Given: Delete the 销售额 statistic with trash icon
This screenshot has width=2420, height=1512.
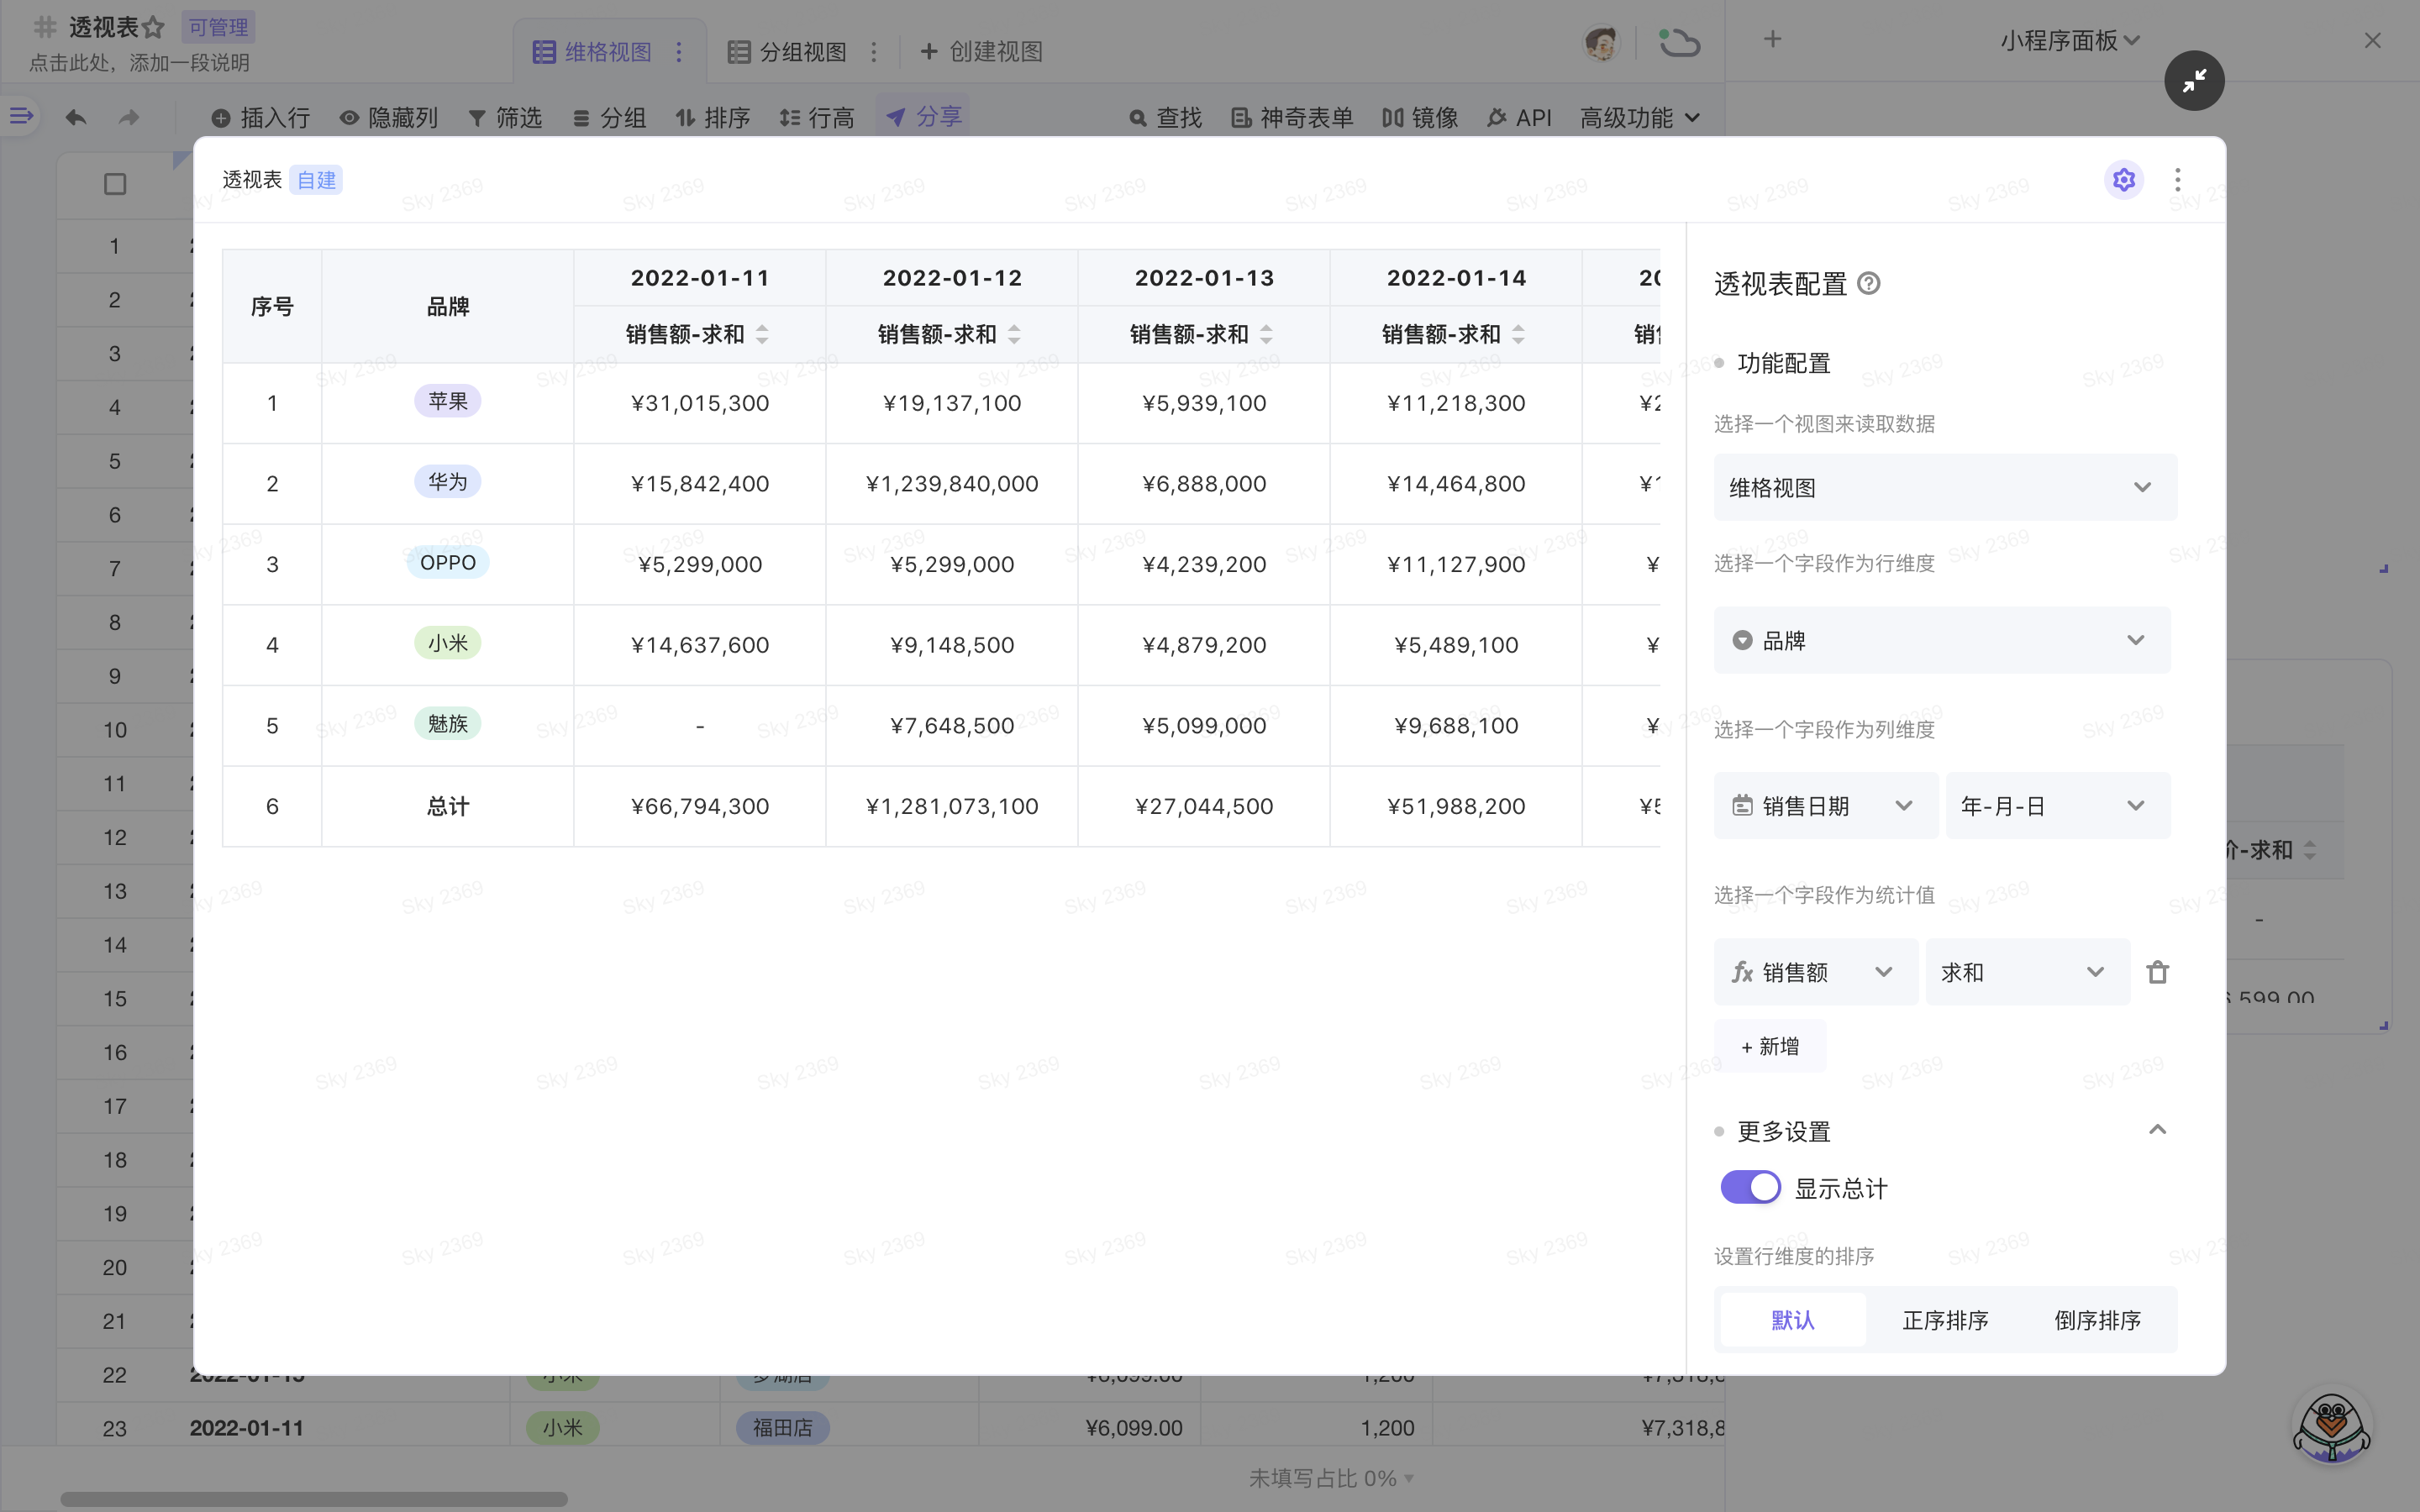Looking at the screenshot, I should [2157, 972].
